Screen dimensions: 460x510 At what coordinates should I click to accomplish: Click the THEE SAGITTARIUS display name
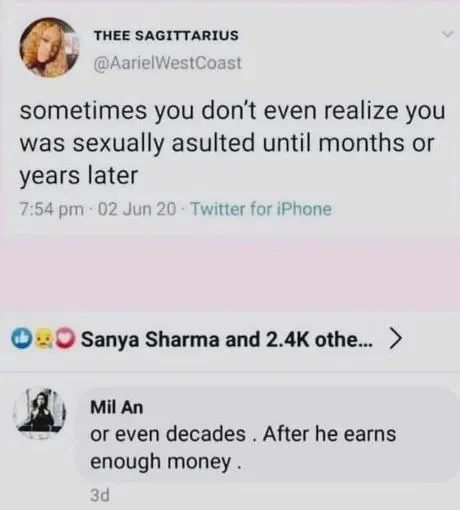[x=166, y=35]
